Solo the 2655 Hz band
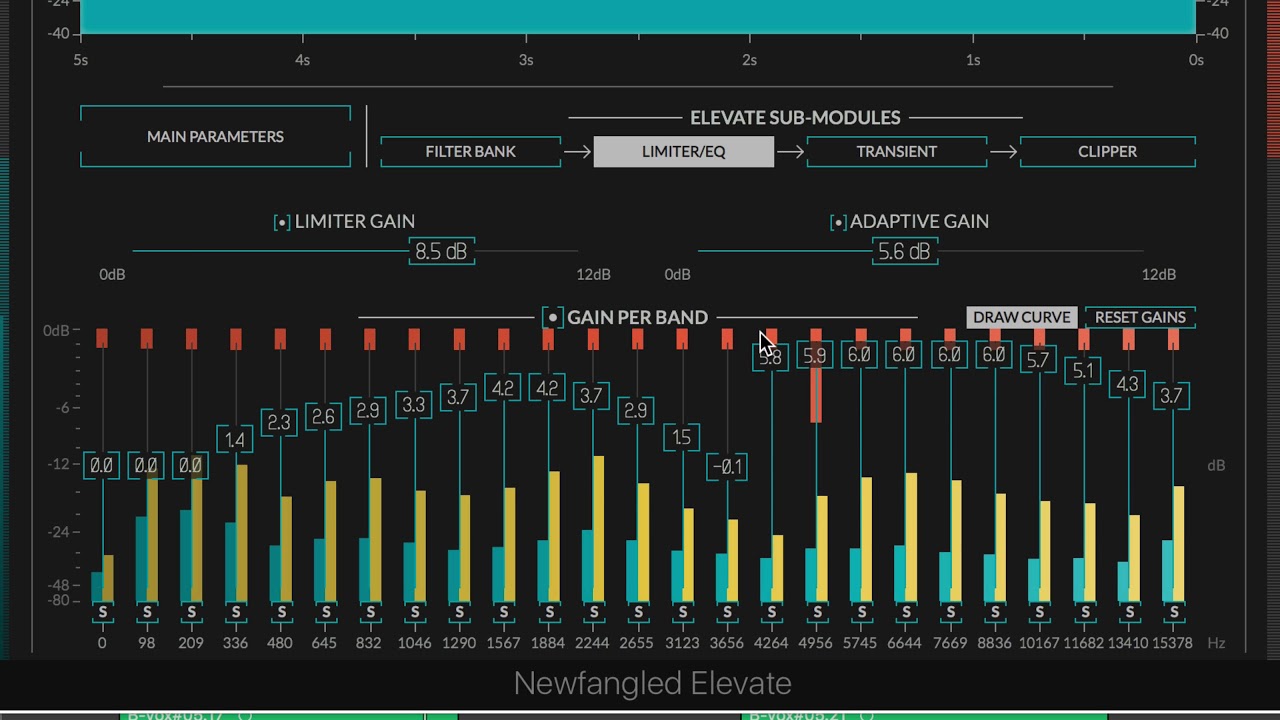The width and height of the screenshot is (1280, 720). tap(638, 612)
